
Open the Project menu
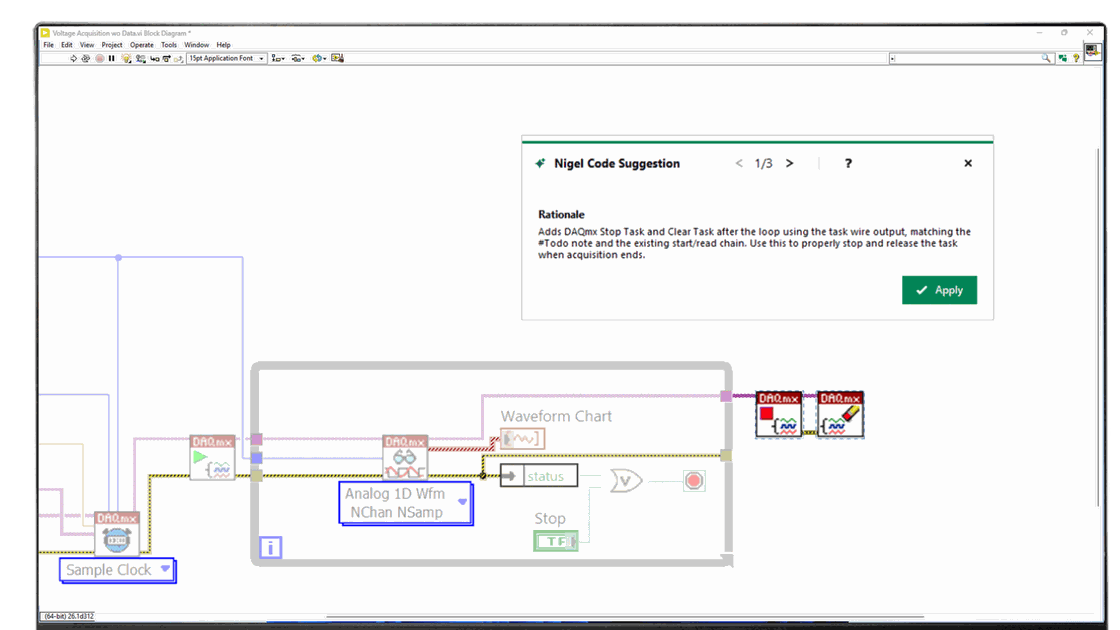[x=112, y=45]
